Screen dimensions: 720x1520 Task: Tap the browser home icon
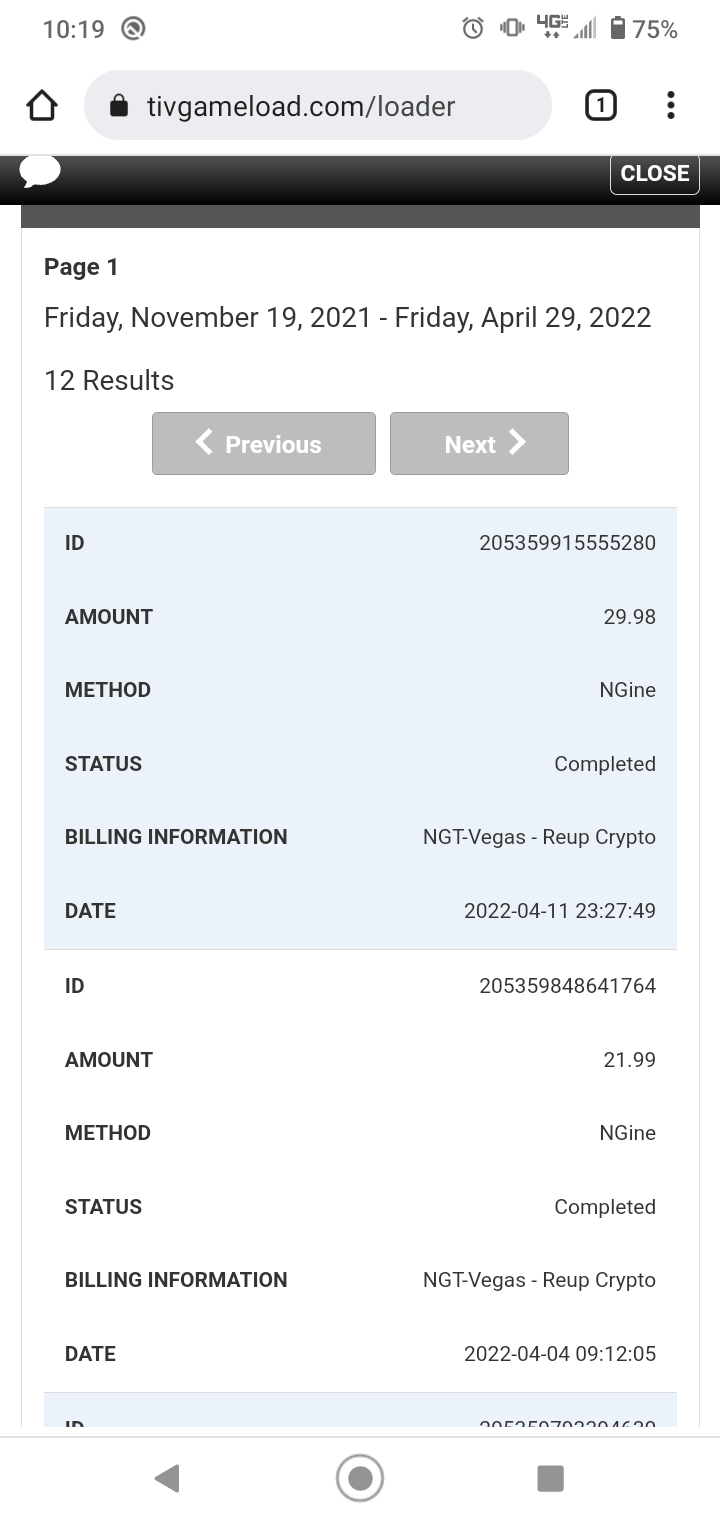tap(41, 106)
